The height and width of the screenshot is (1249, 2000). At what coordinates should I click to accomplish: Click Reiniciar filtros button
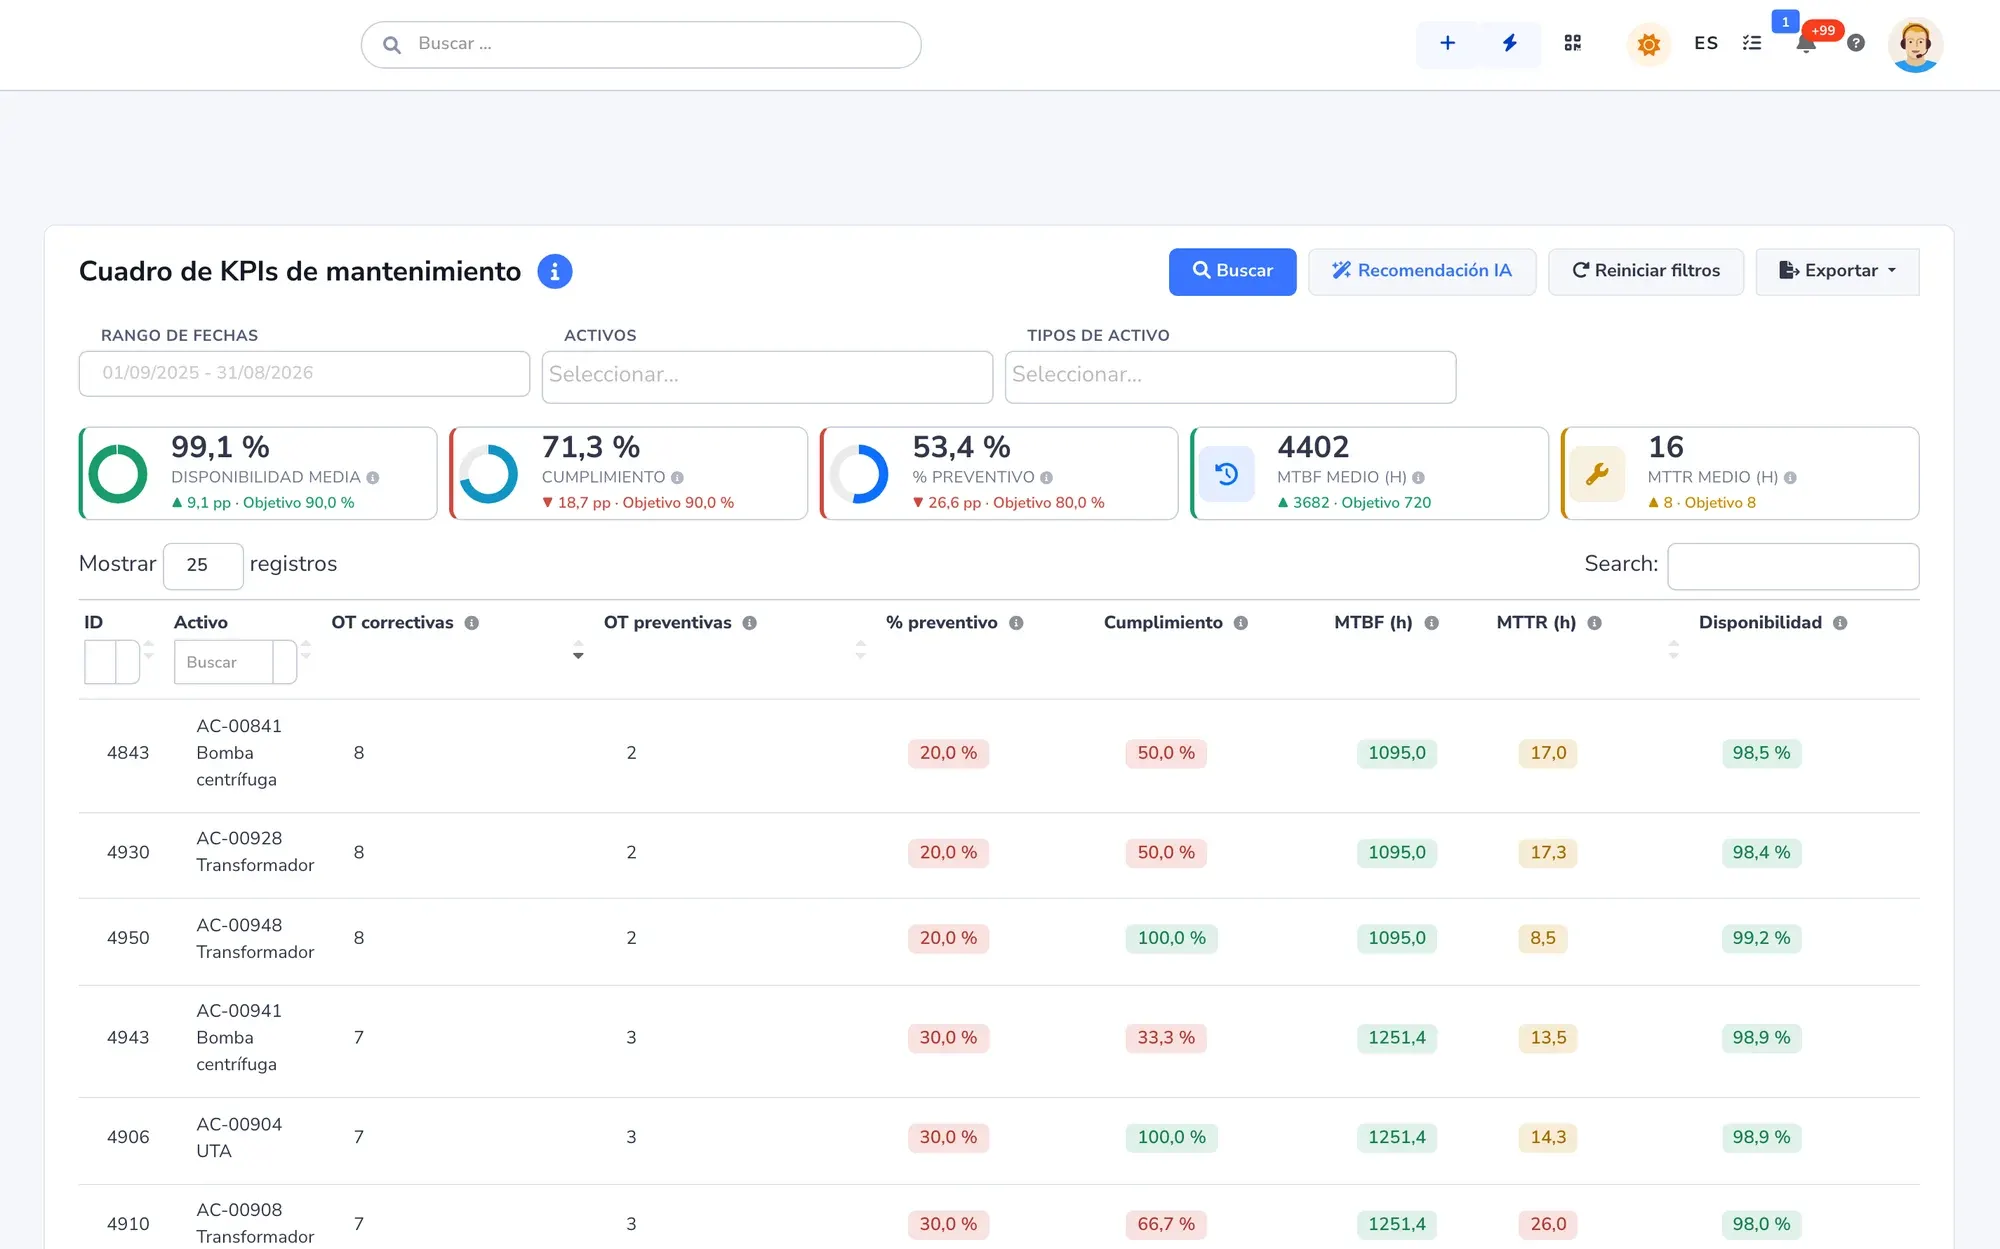1646,271
